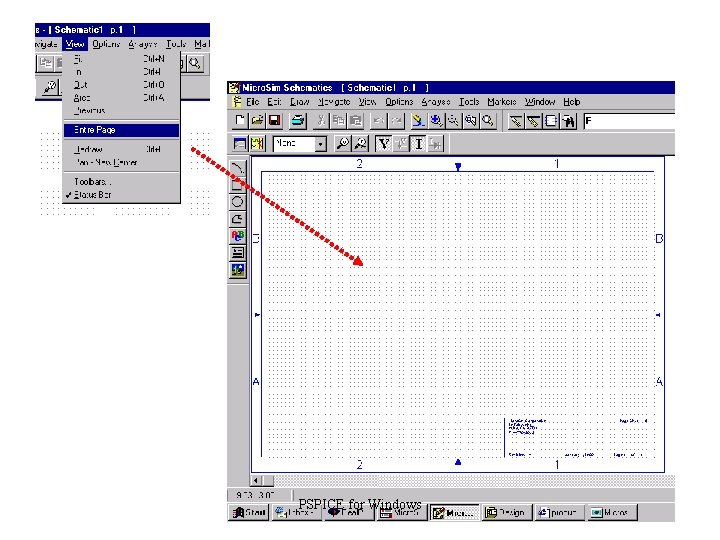Click the Zoom Out magnifier icon

(453, 121)
